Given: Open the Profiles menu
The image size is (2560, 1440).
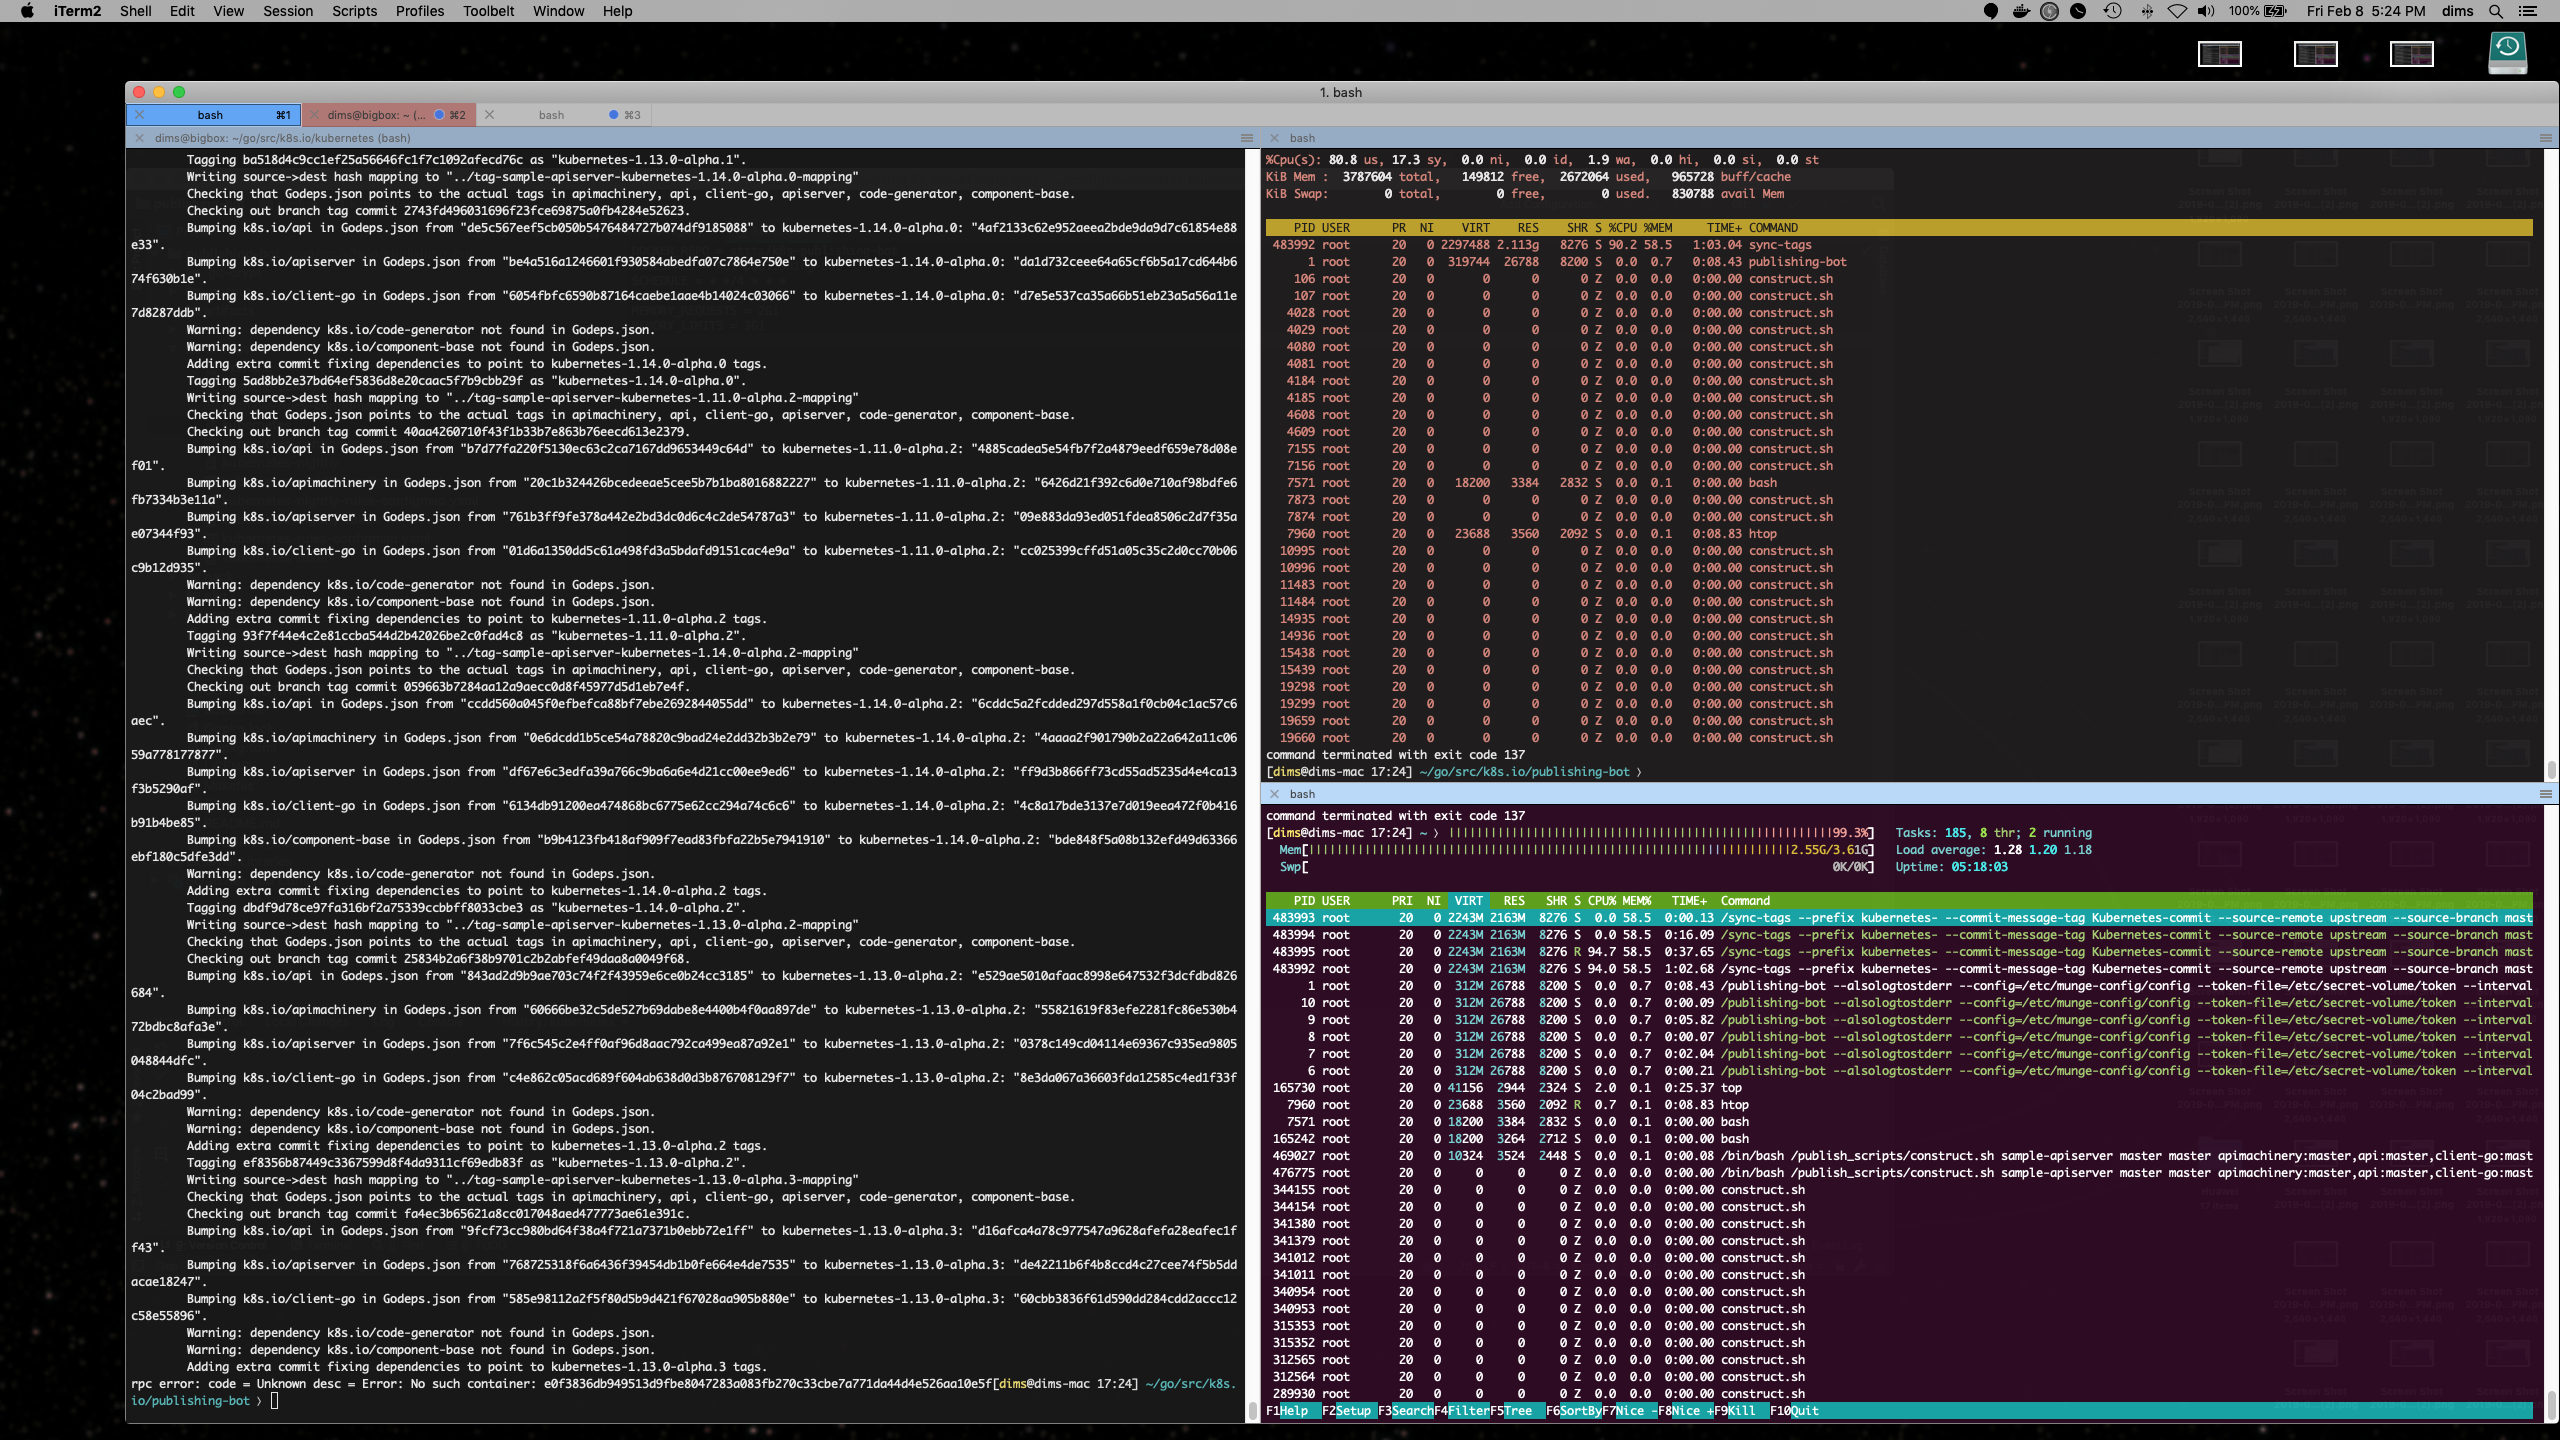Looking at the screenshot, I should pyautogui.click(x=420, y=11).
